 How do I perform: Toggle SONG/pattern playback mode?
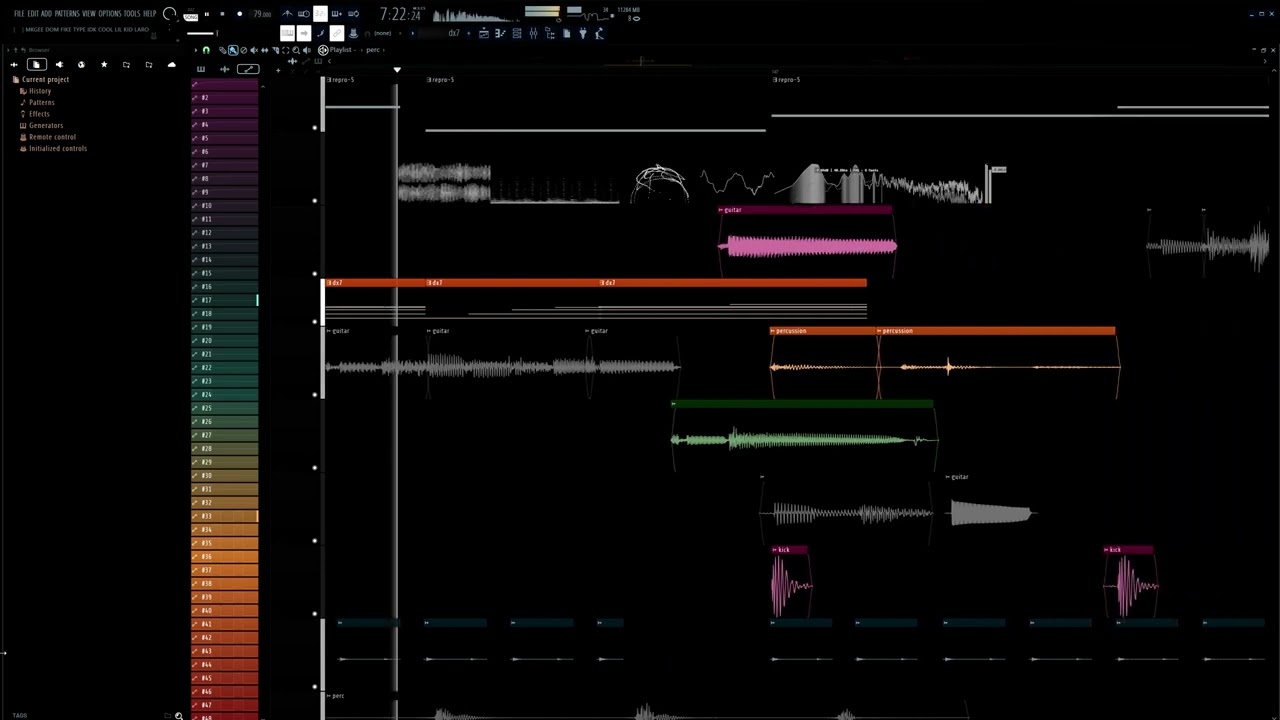click(x=191, y=17)
